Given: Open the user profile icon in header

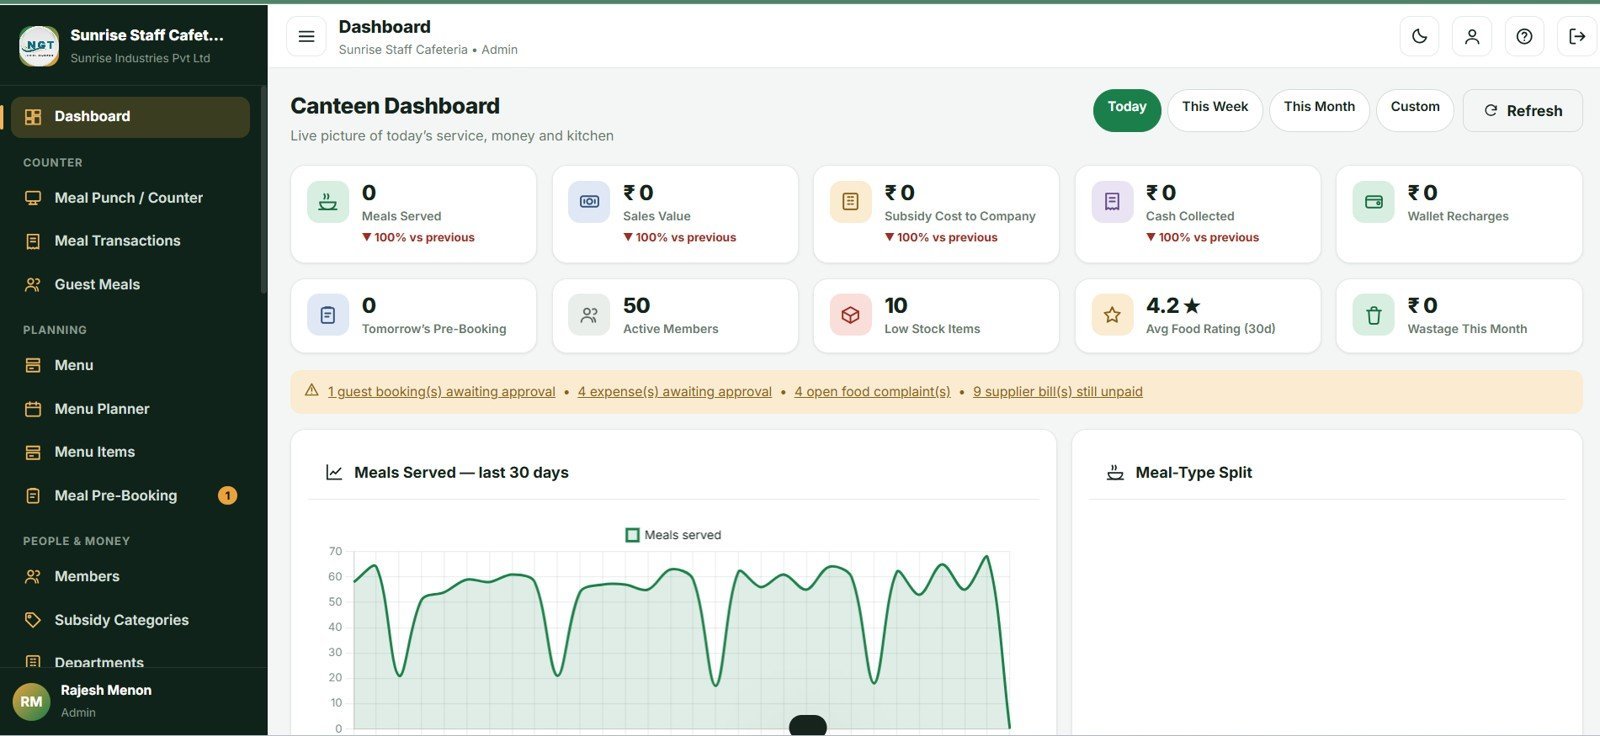Looking at the screenshot, I should coord(1472,36).
